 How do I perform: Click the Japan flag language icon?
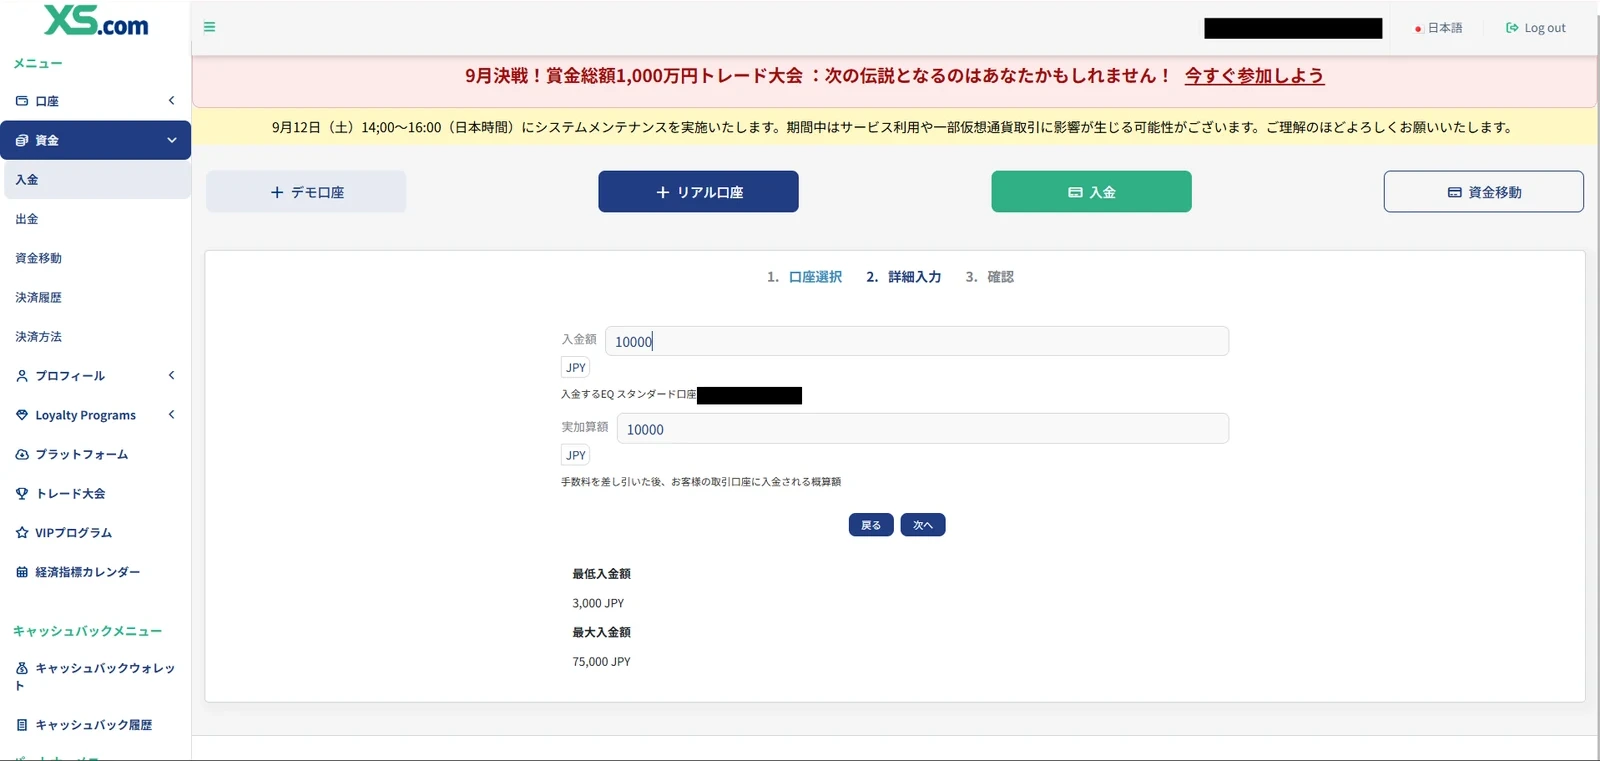[x=1418, y=29]
